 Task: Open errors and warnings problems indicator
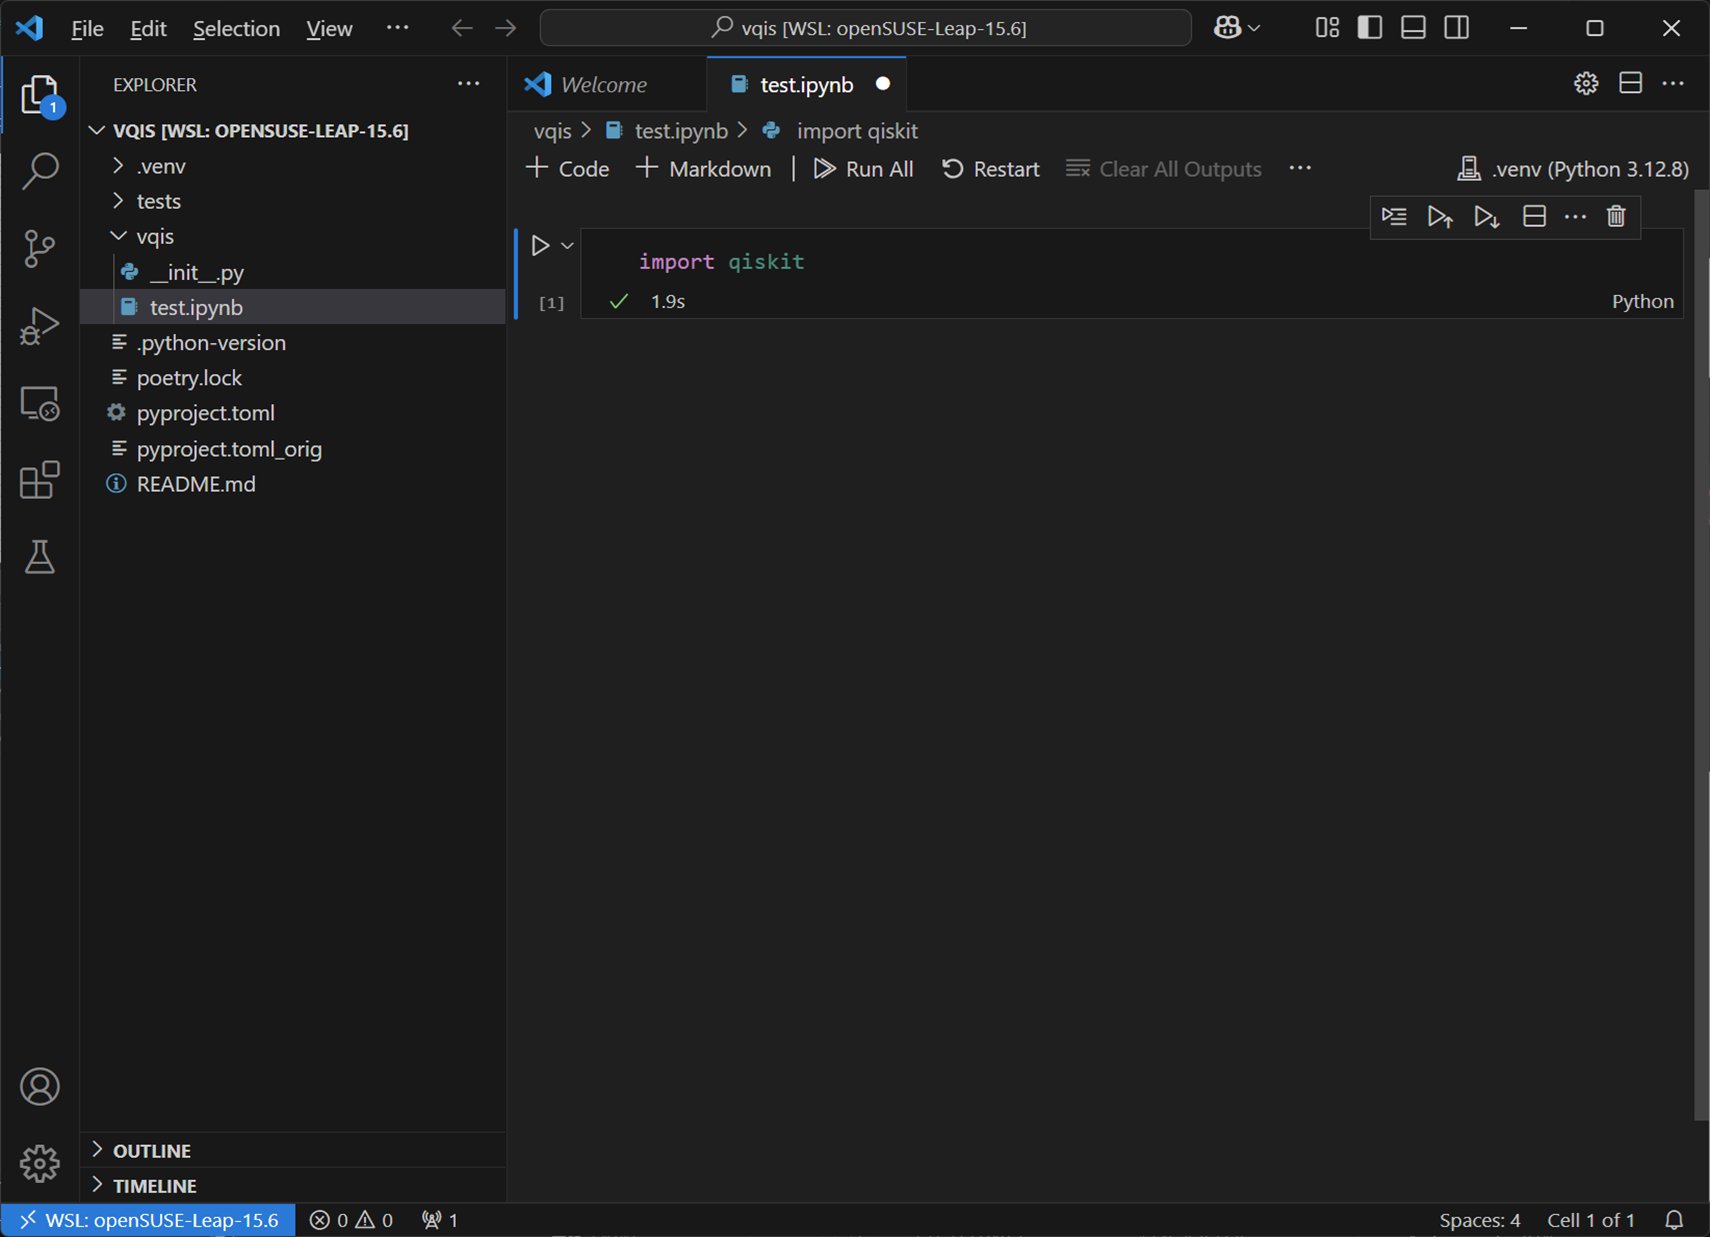pos(351,1220)
